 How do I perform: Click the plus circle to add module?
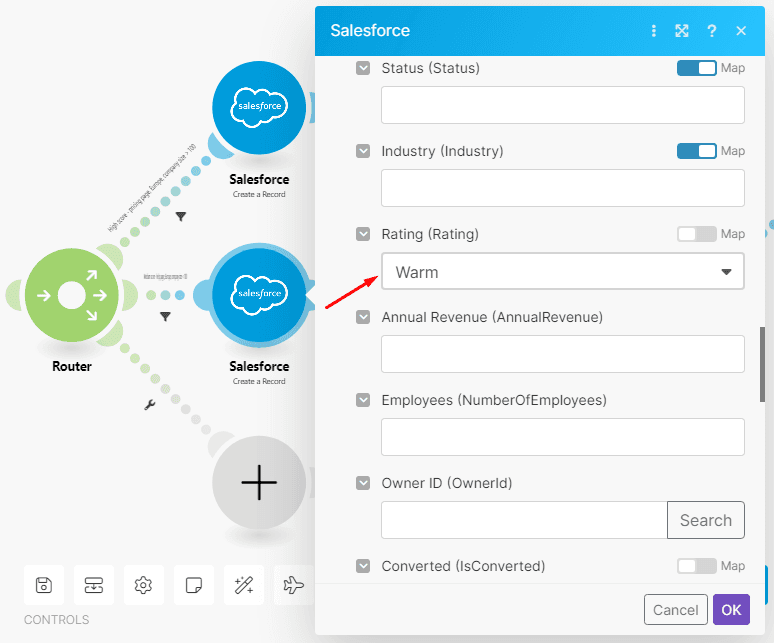point(259,482)
